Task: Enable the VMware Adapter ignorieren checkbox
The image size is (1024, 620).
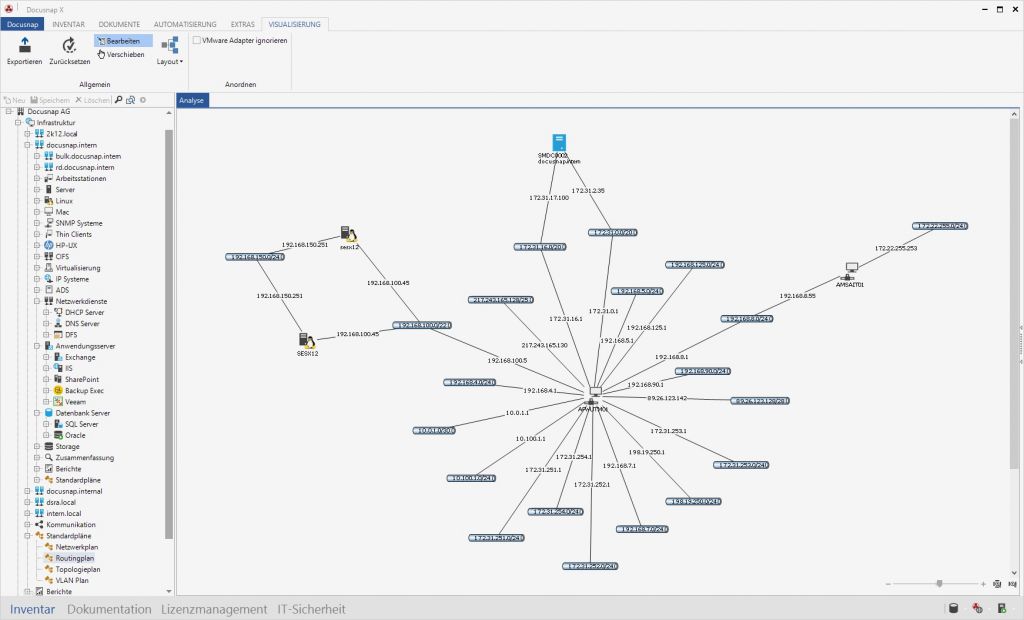Action: tap(197, 42)
